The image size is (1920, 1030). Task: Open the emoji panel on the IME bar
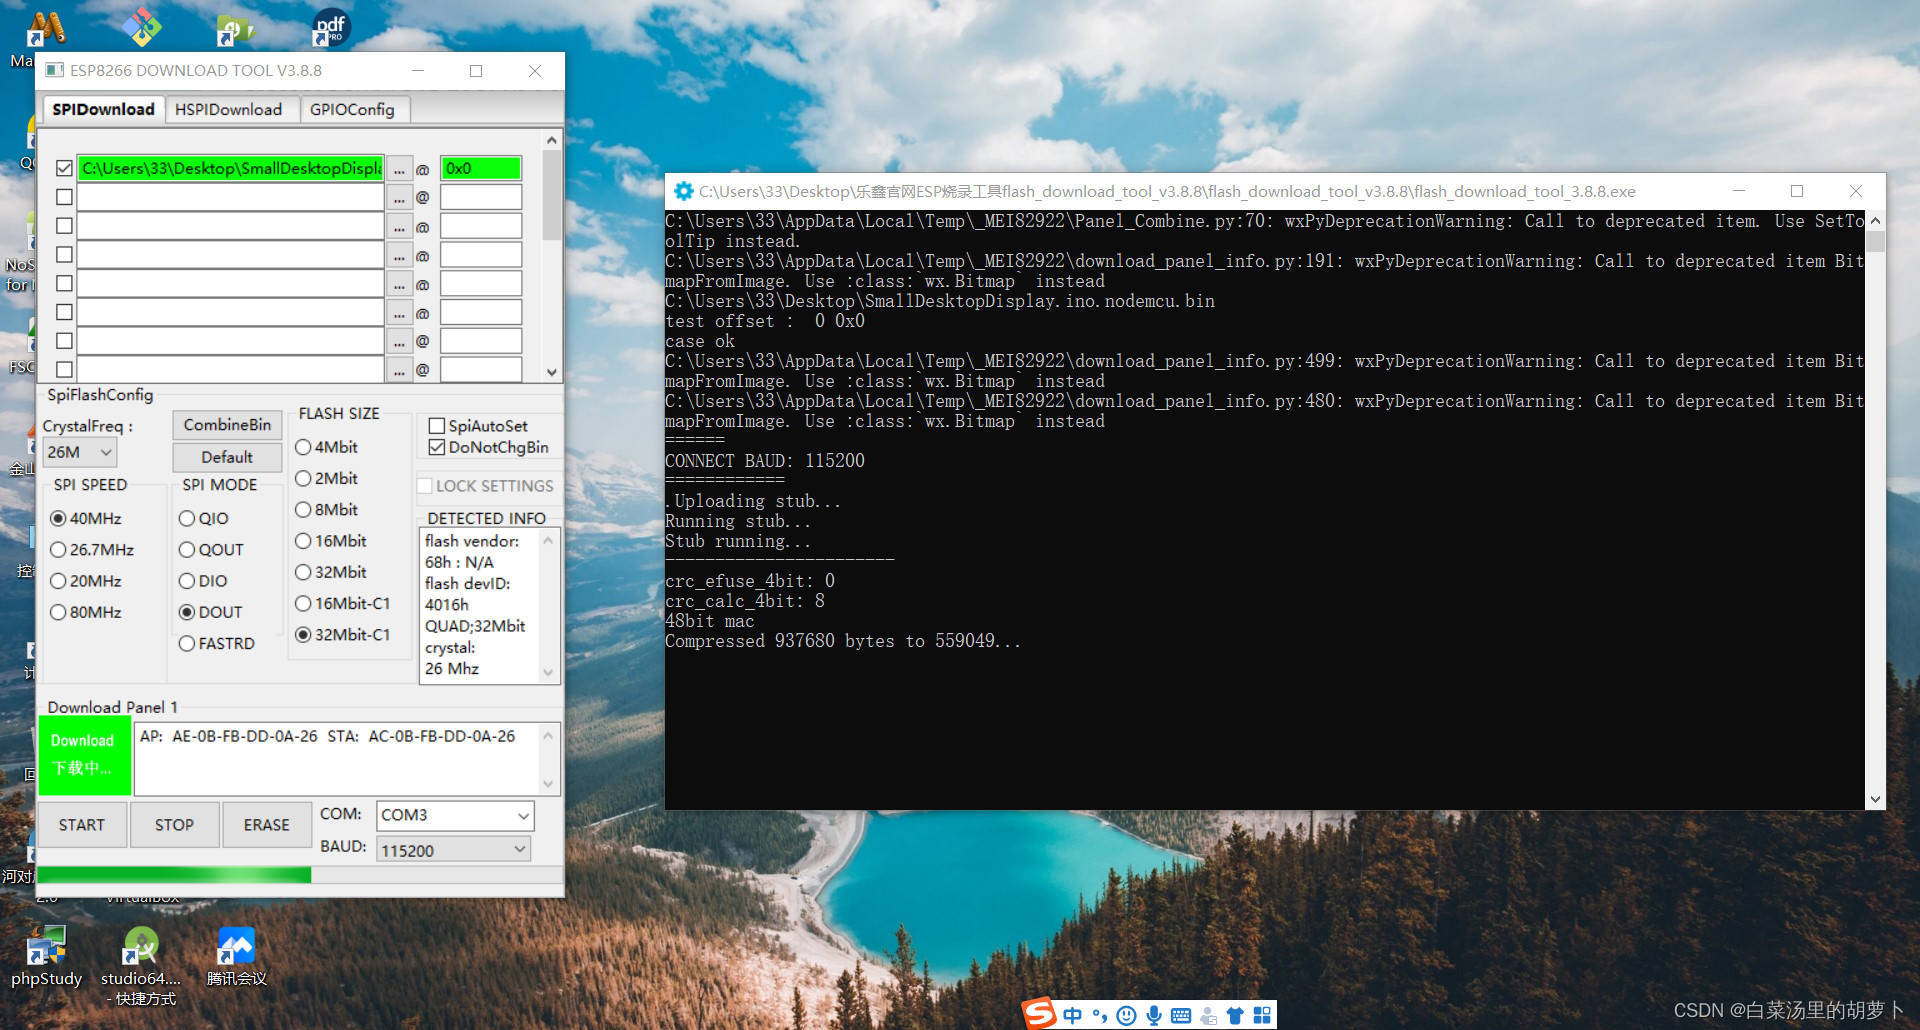click(x=1126, y=1016)
